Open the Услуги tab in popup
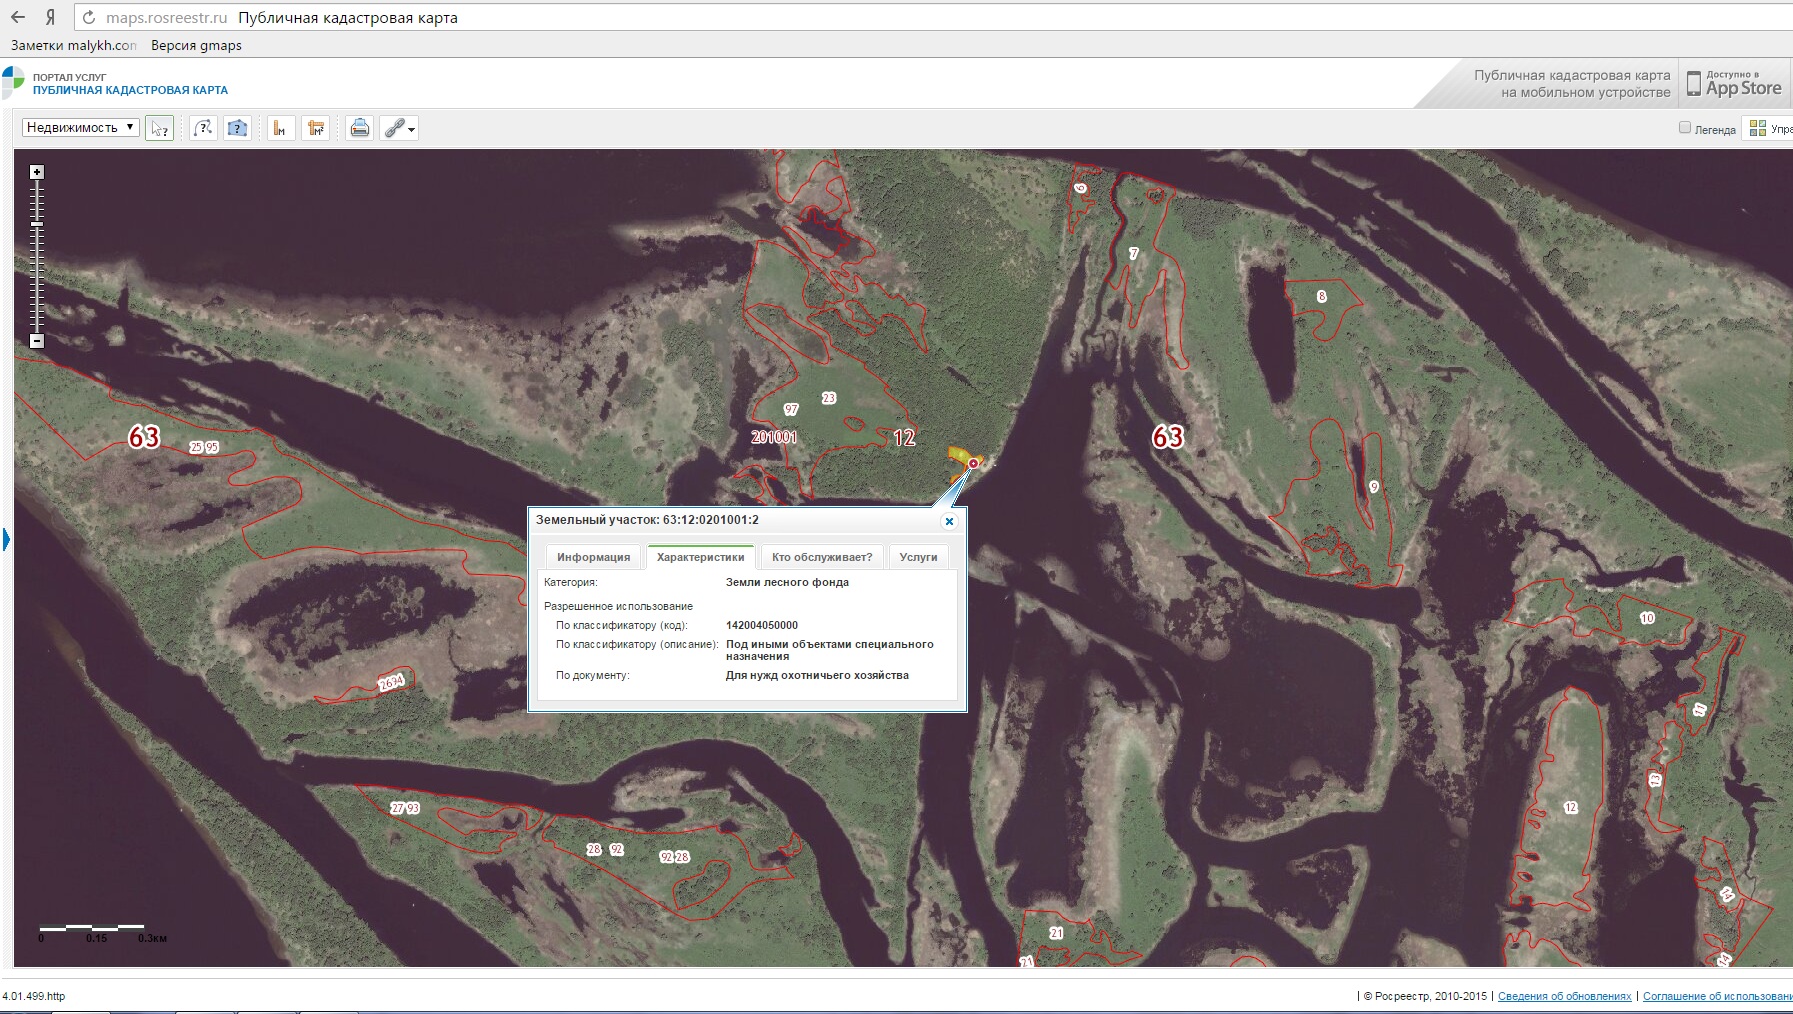 pyautogui.click(x=918, y=557)
